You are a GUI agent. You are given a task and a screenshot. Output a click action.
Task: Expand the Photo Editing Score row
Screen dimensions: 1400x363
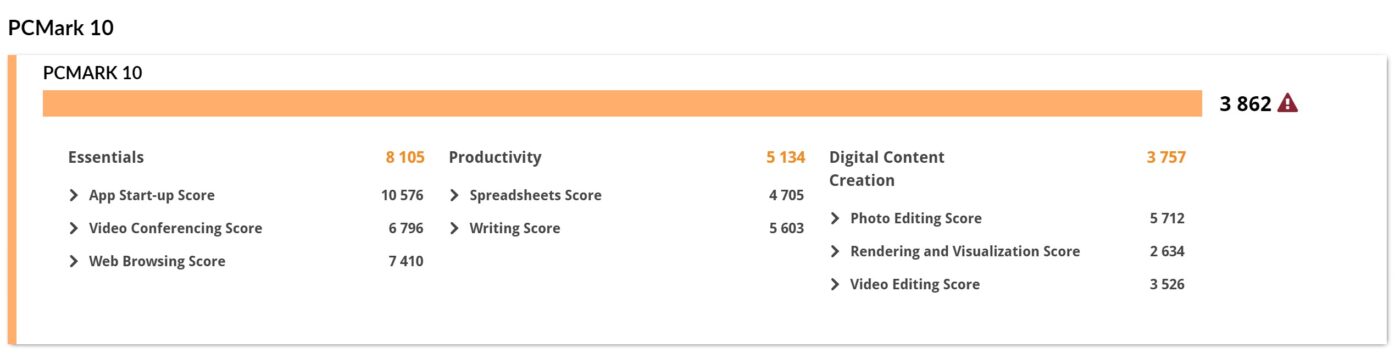pyautogui.click(x=836, y=218)
